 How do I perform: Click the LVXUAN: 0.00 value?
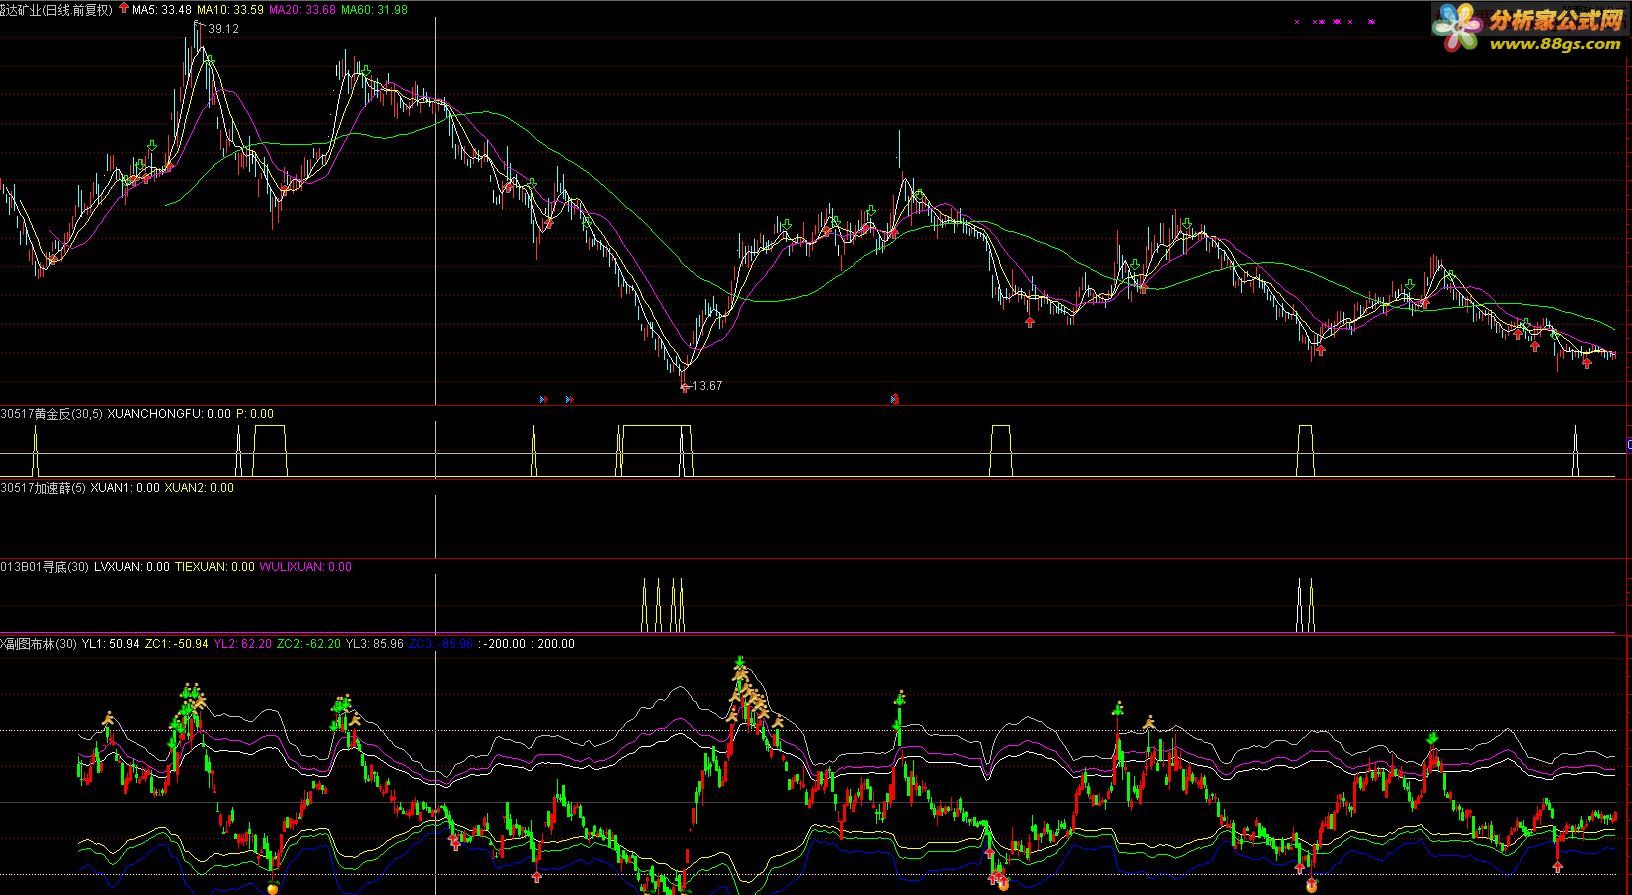(x=131, y=567)
